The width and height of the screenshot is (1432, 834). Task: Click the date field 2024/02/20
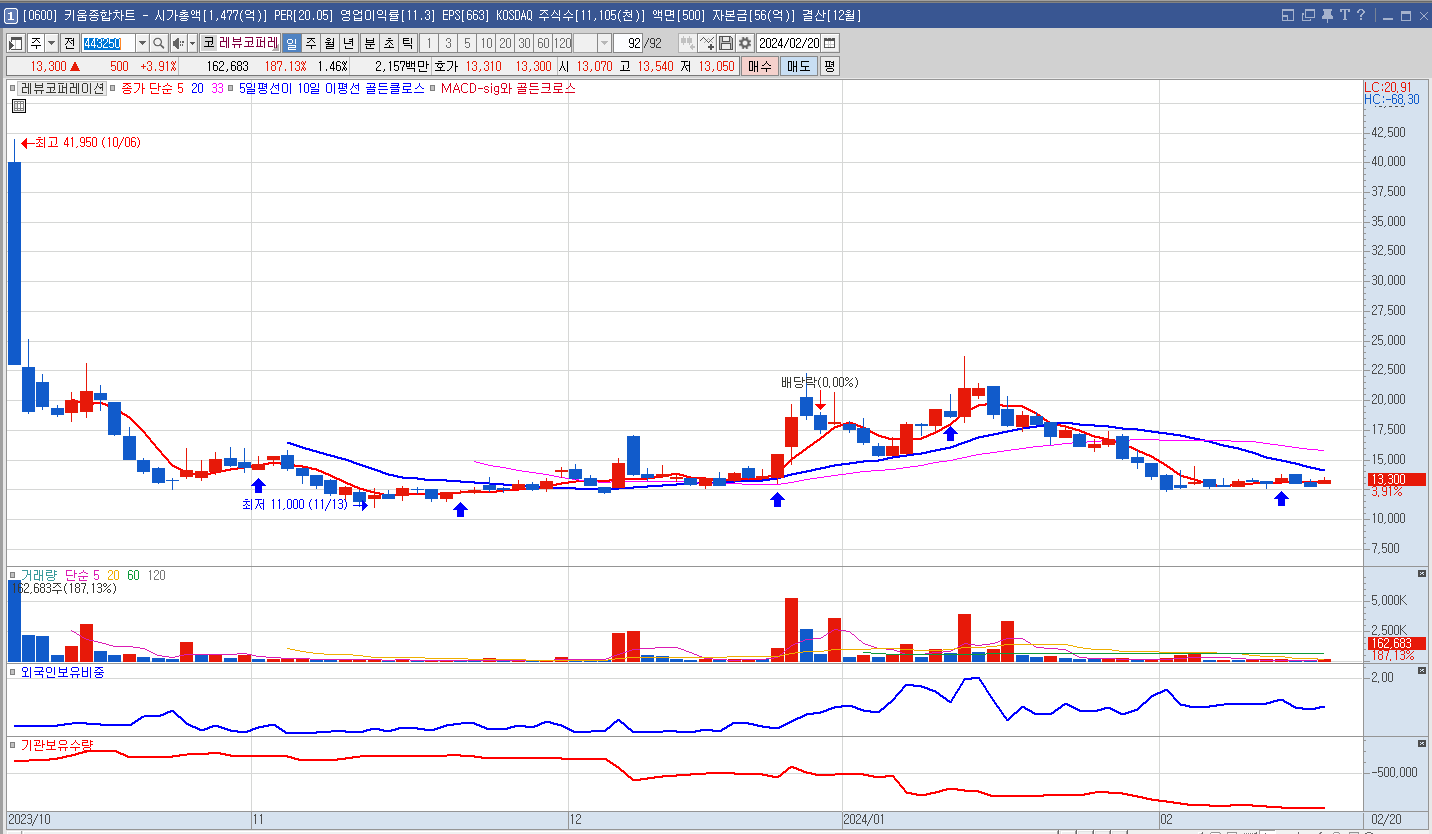click(x=789, y=43)
